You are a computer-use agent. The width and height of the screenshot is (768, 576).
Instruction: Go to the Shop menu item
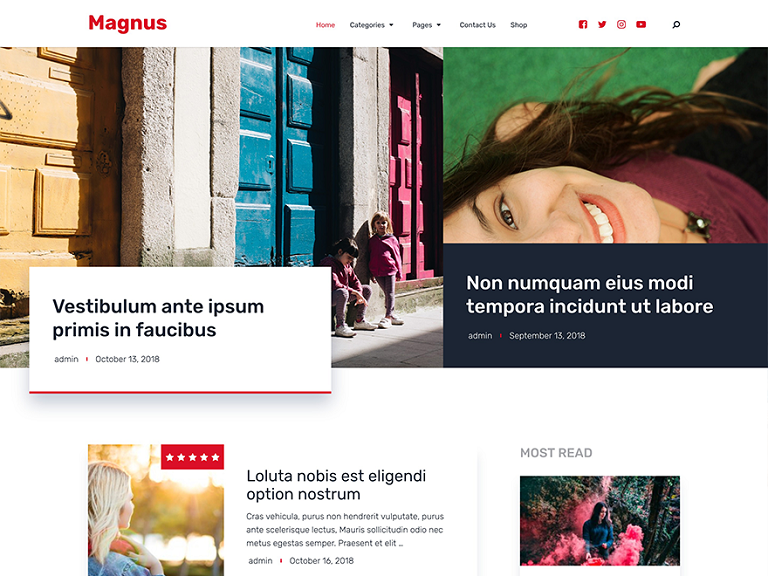[x=519, y=25]
